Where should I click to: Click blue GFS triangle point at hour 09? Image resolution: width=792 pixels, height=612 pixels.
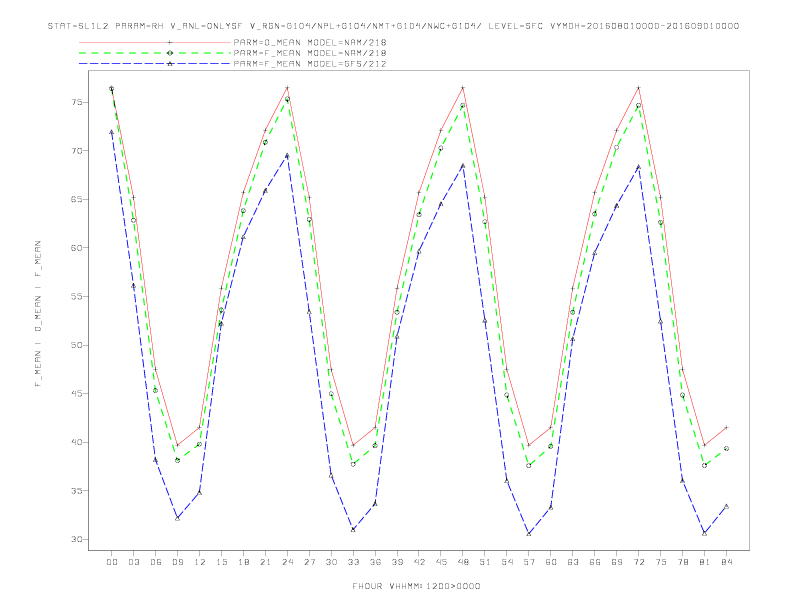pyautogui.click(x=177, y=518)
